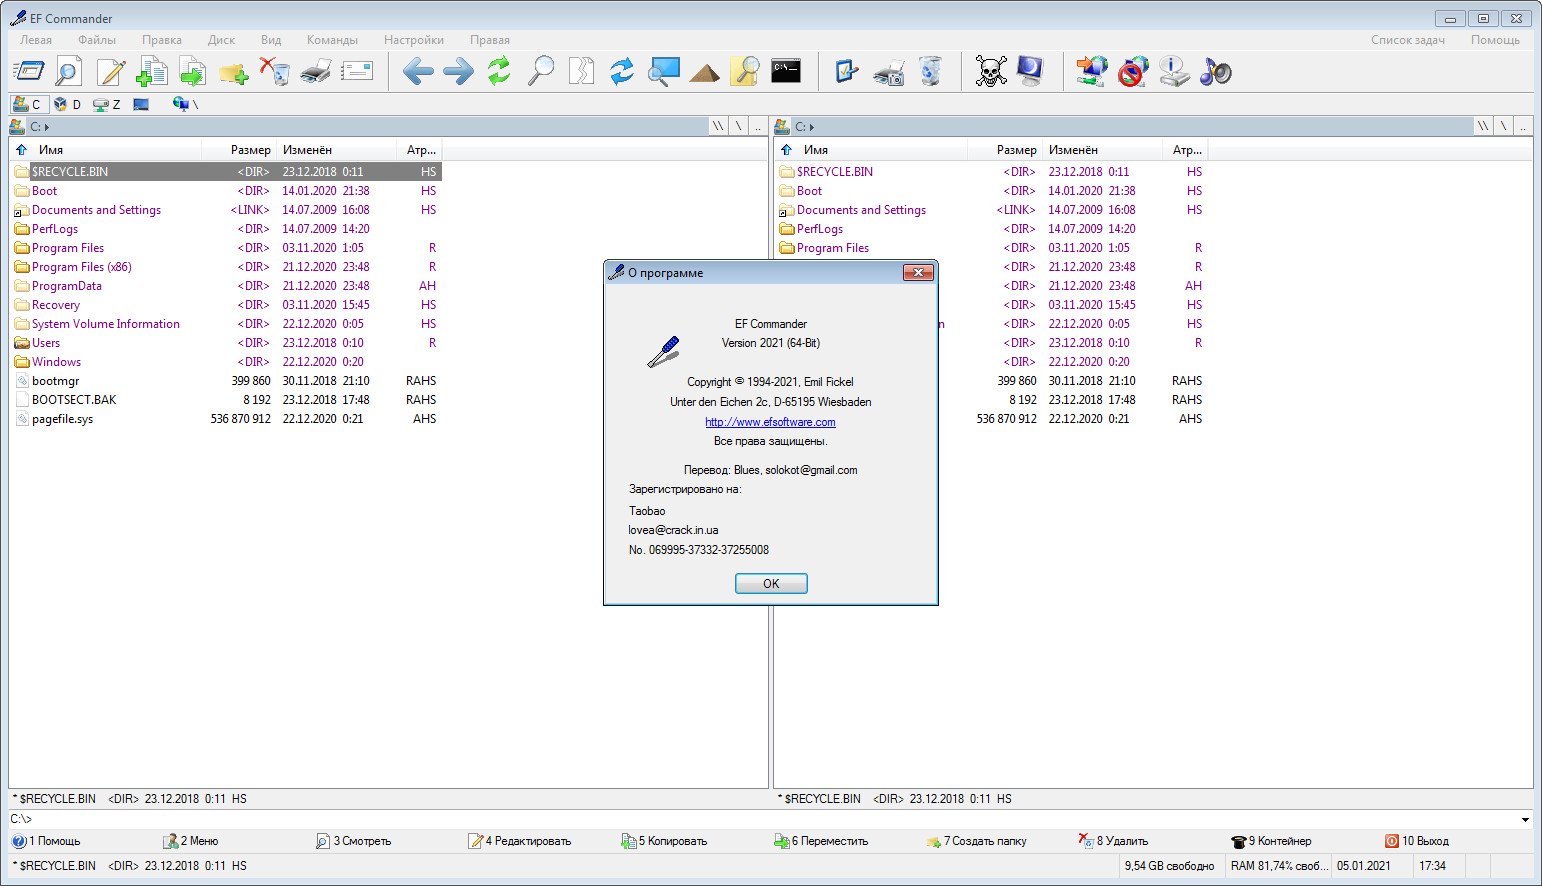Click F5 Копировать button
The width and height of the screenshot is (1542, 886).
point(664,841)
